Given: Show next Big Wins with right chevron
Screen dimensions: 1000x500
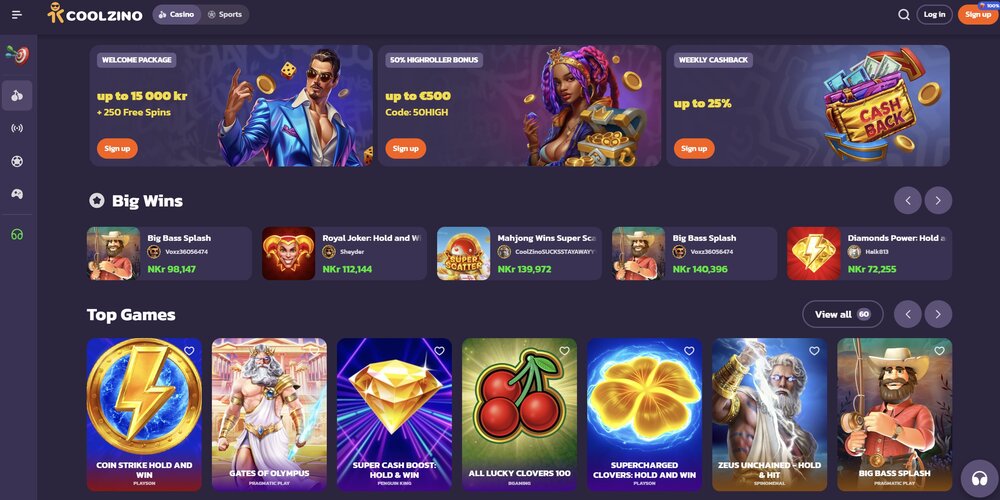Looking at the screenshot, I should (938, 200).
